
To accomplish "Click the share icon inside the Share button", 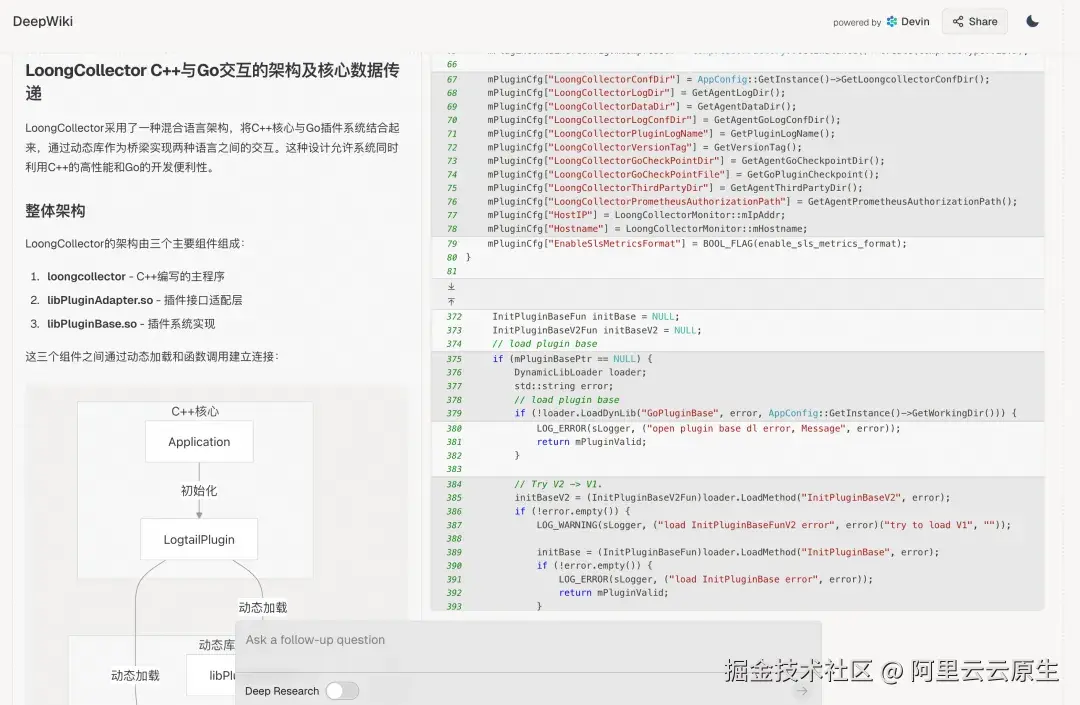I will (959, 20).
